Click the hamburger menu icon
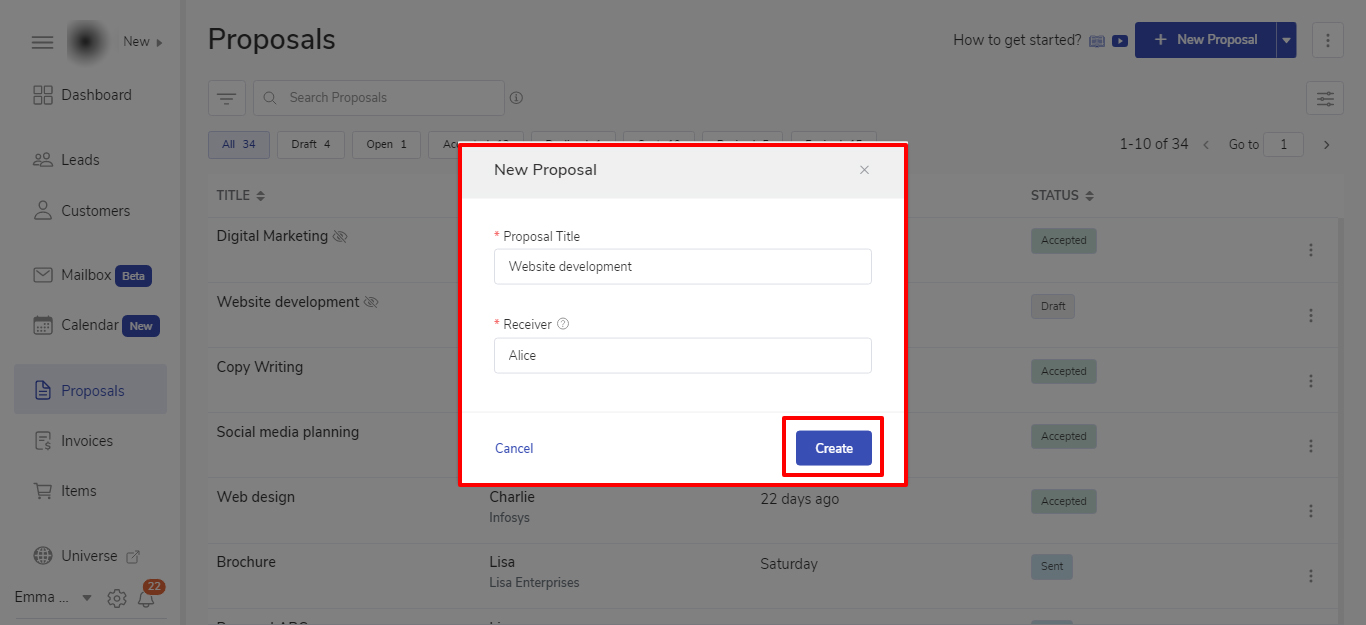Viewport: 1366px width, 625px height. click(42, 42)
